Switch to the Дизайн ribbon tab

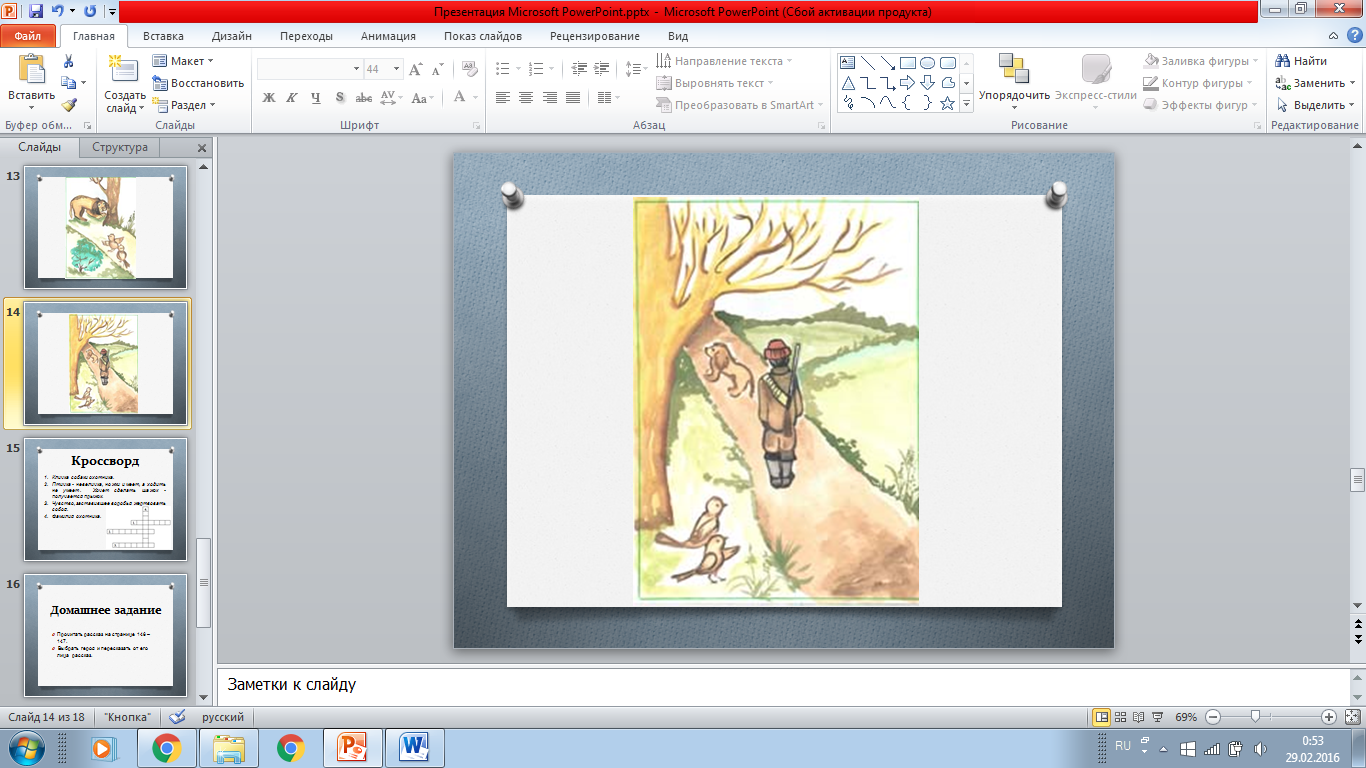pos(231,36)
